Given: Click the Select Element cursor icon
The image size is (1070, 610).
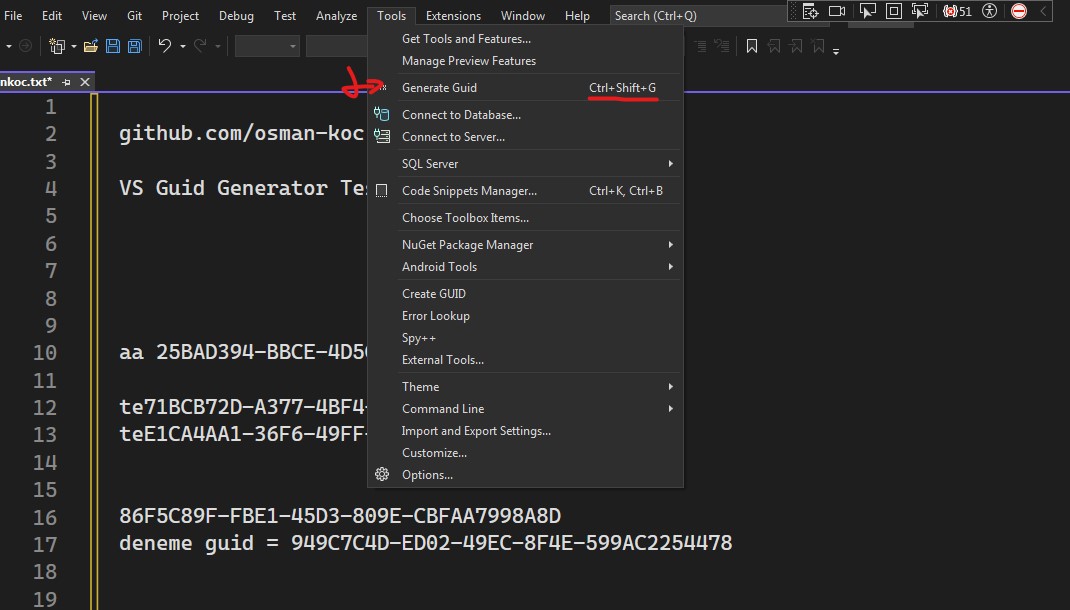Looking at the screenshot, I should (x=867, y=11).
